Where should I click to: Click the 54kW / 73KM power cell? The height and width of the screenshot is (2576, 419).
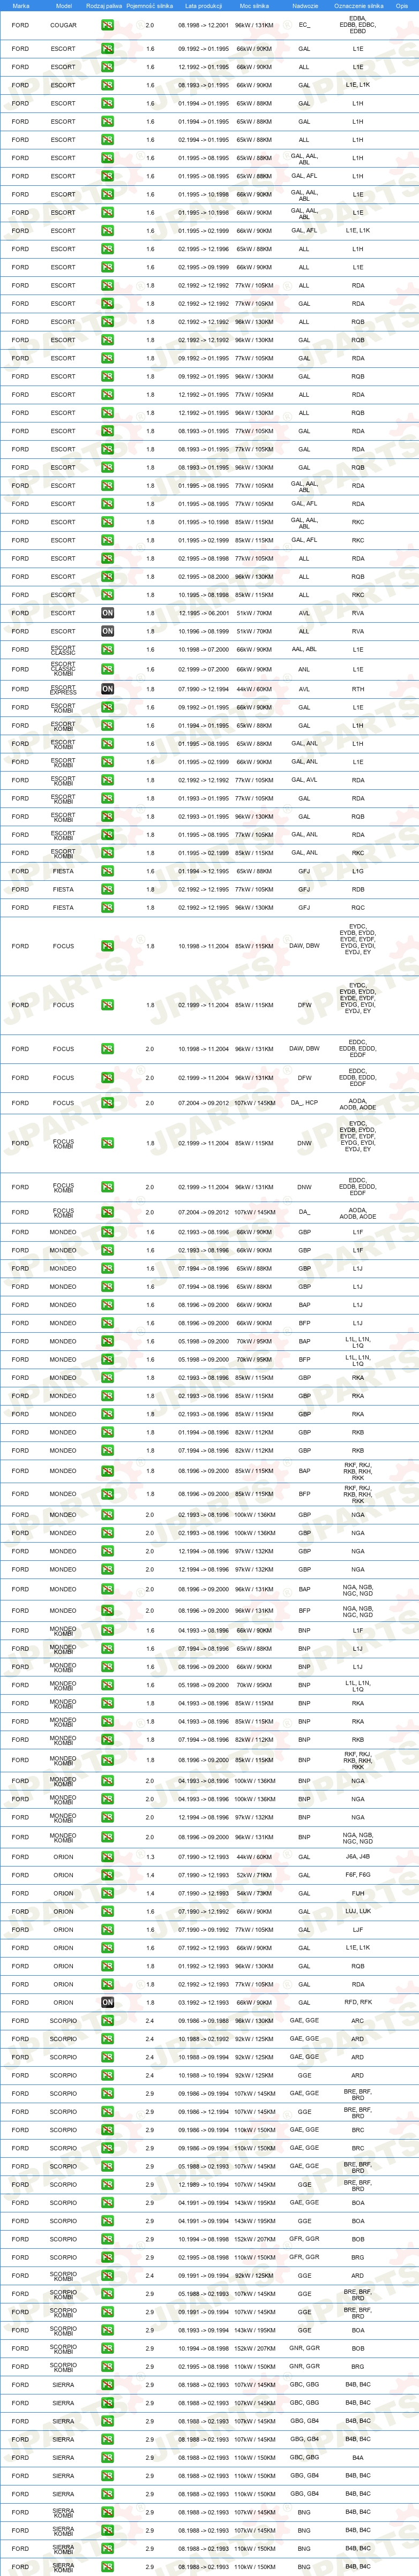tap(254, 1893)
